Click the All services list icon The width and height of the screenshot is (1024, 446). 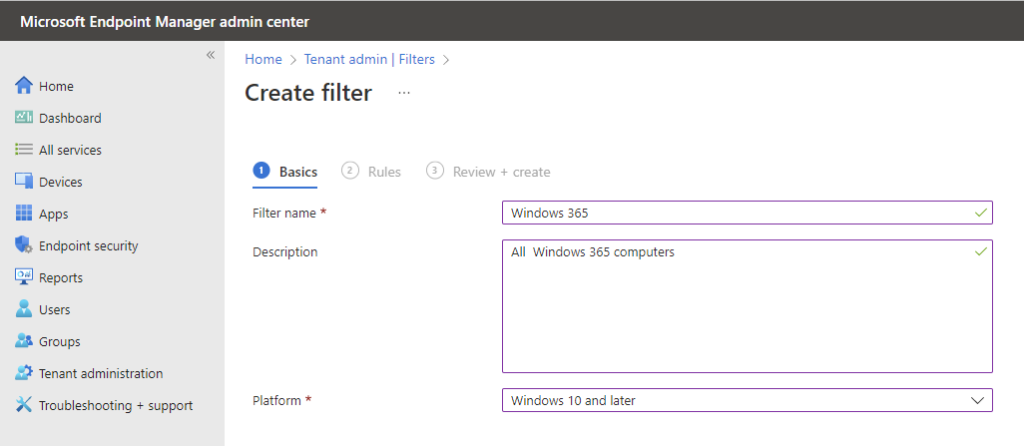pyautogui.click(x=24, y=150)
